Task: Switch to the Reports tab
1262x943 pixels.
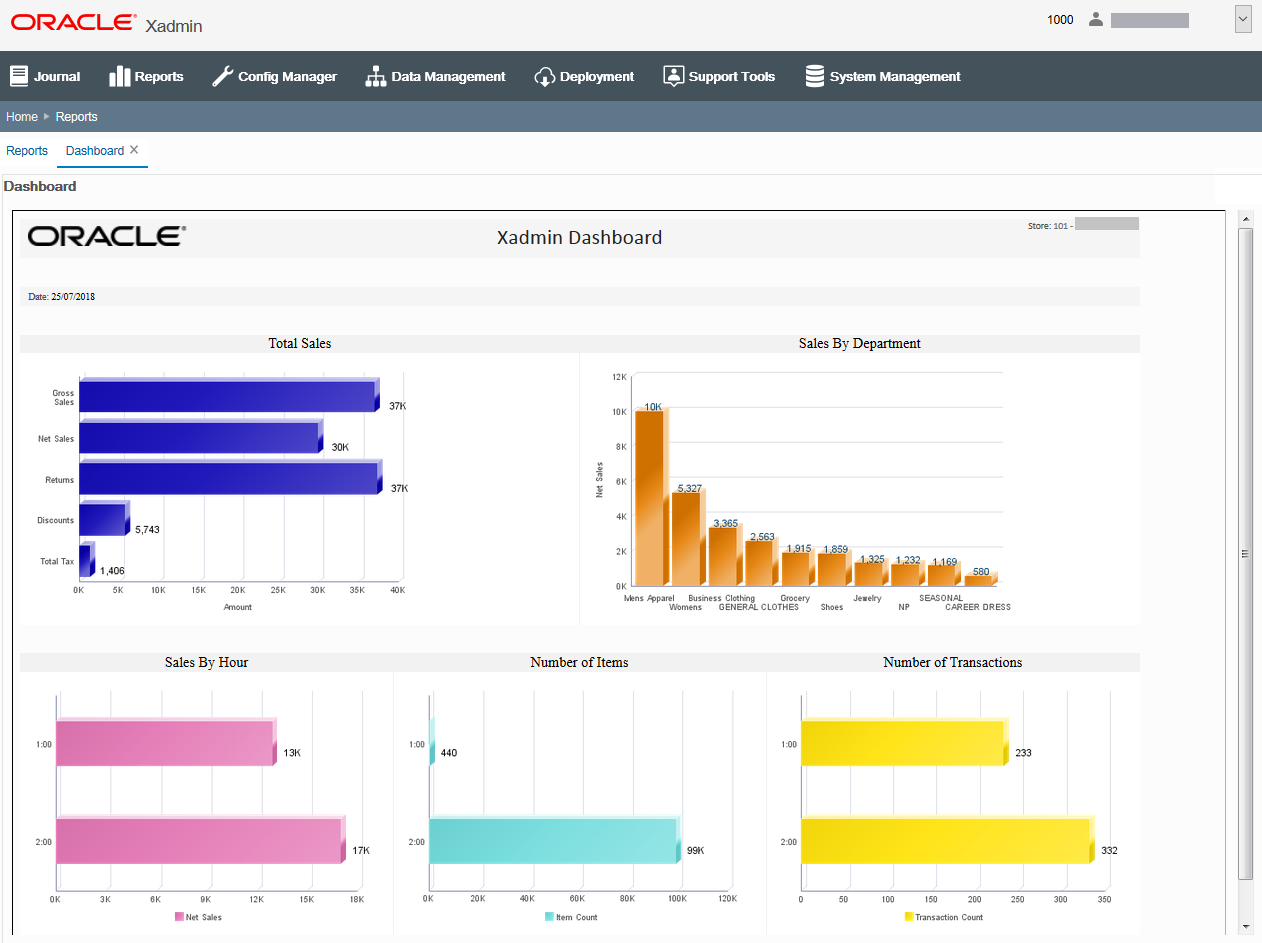Action: tap(26, 150)
